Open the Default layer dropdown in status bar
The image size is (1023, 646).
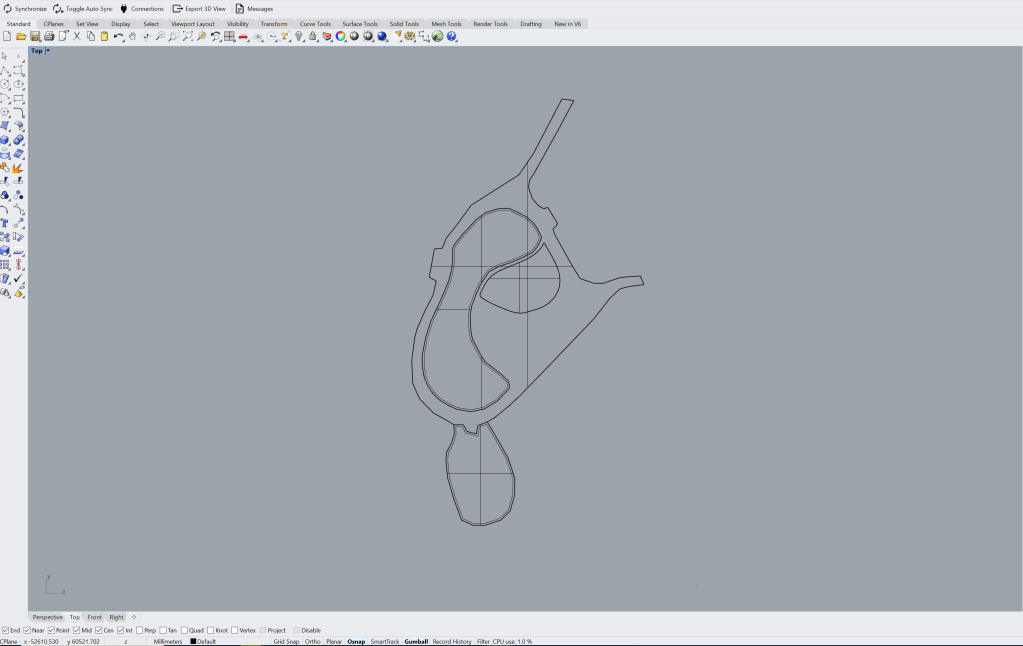tap(206, 641)
